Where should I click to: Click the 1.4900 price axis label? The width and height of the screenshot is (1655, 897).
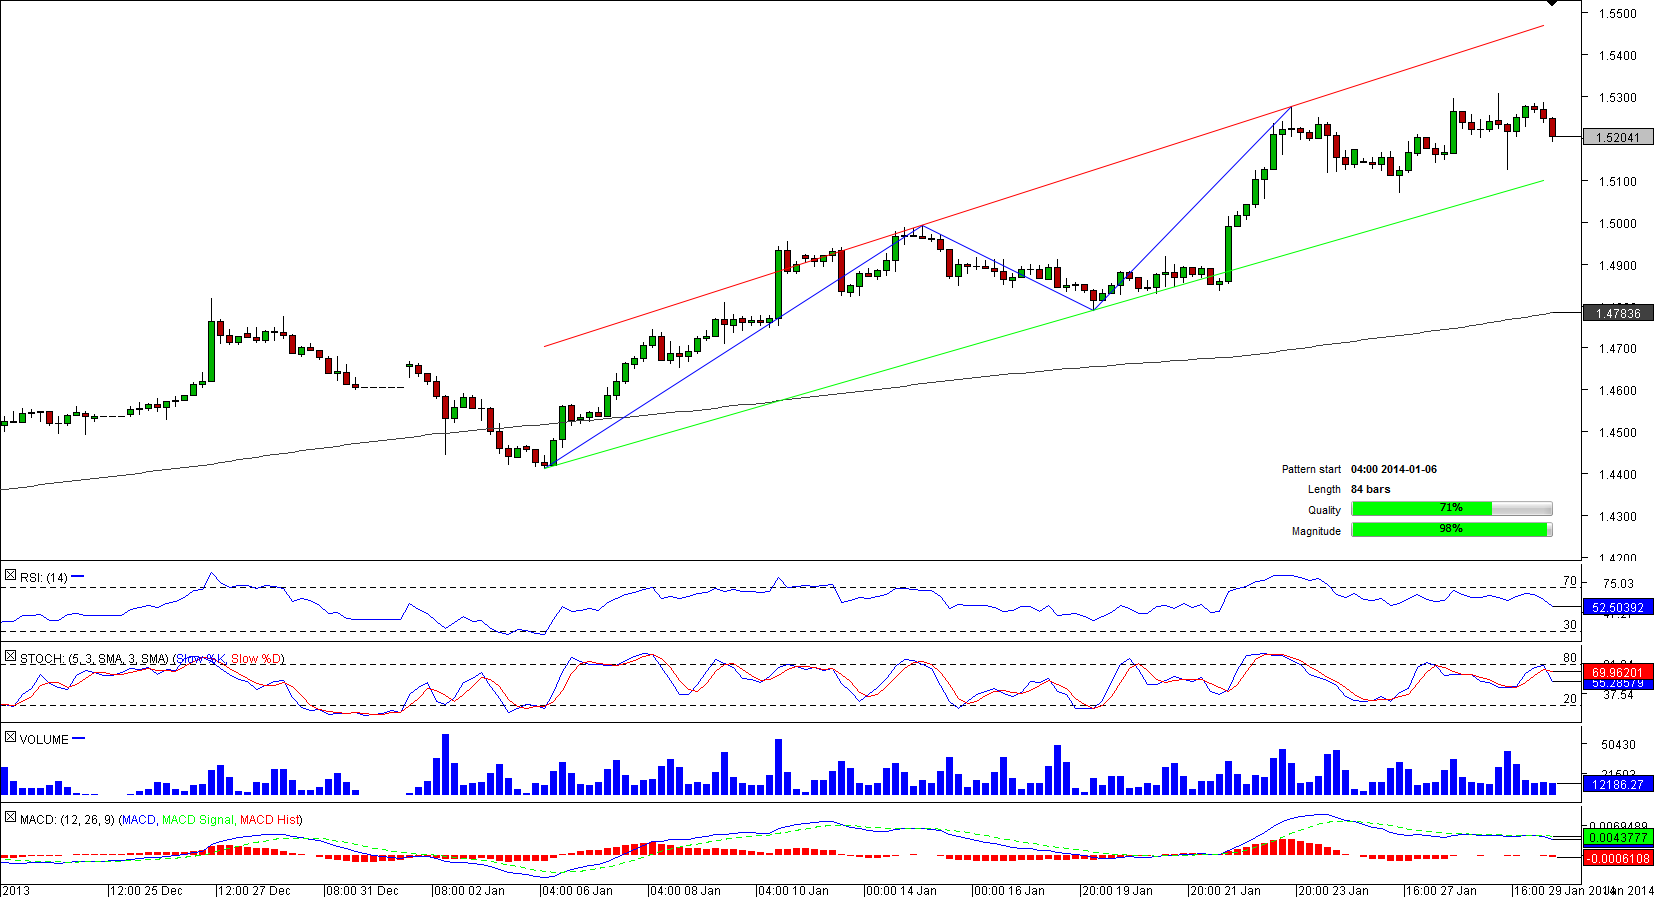click(1618, 266)
